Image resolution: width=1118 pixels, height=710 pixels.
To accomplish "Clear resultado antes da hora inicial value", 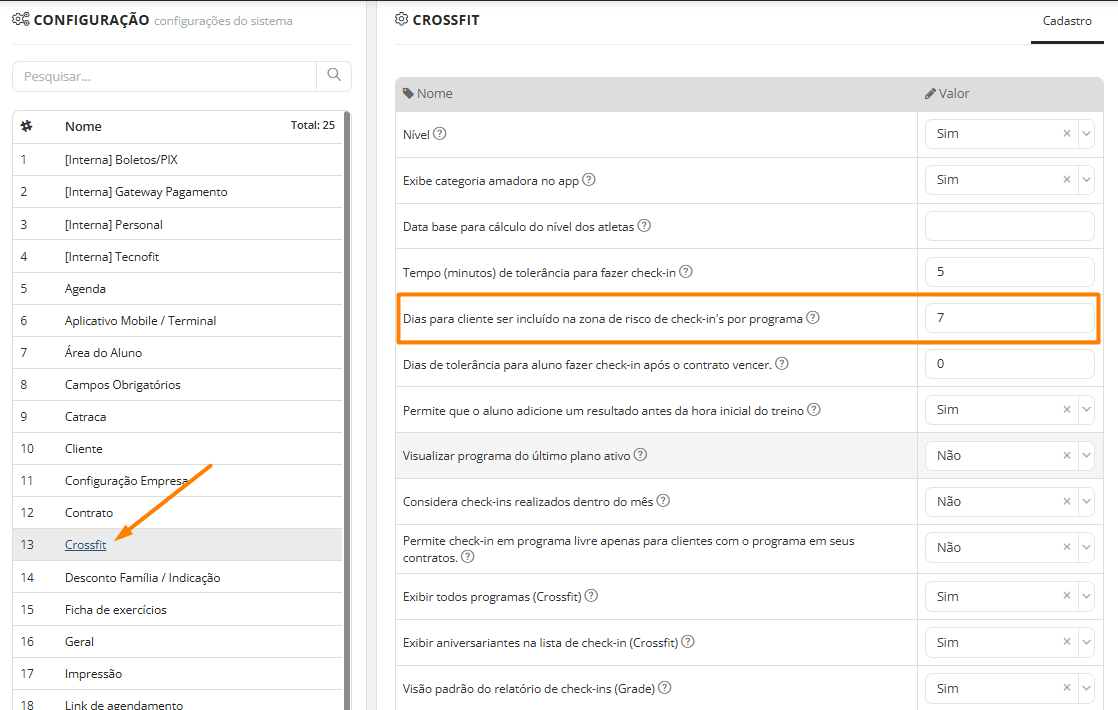I will coord(1067,409).
